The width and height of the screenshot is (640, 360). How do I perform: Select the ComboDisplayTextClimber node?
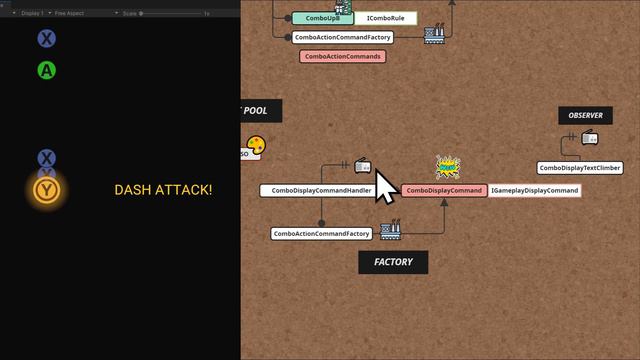tap(580, 168)
